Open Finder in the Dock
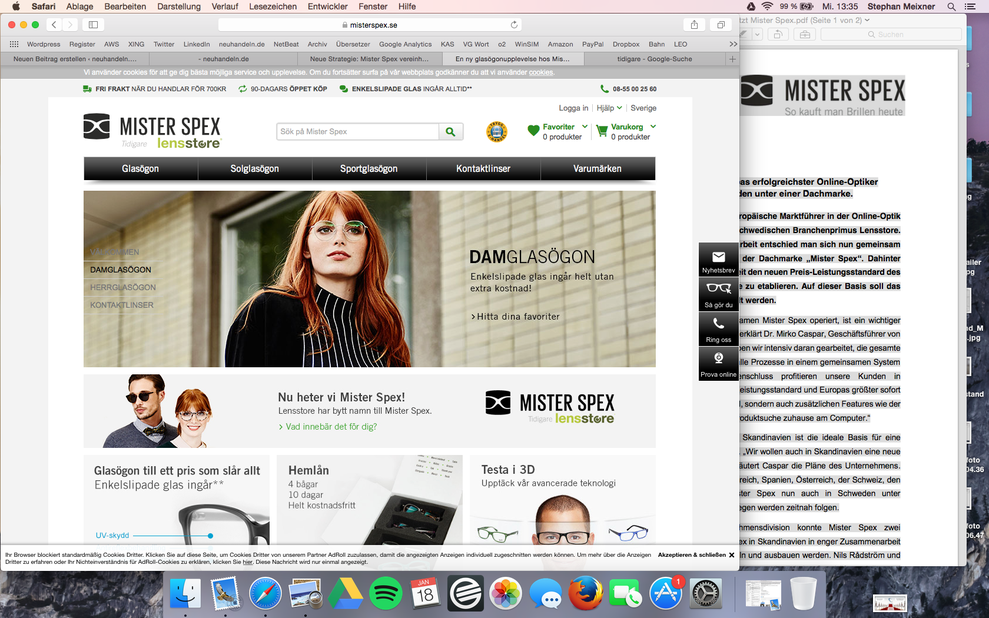 tap(185, 593)
